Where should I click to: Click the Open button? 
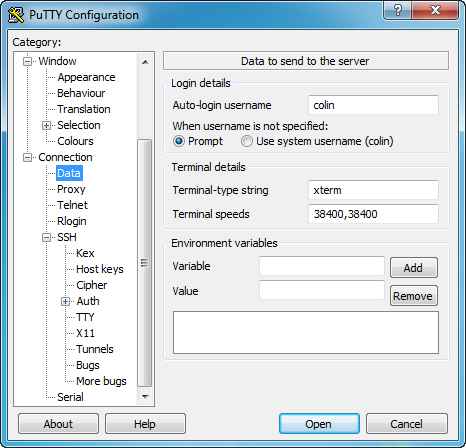click(319, 424)
